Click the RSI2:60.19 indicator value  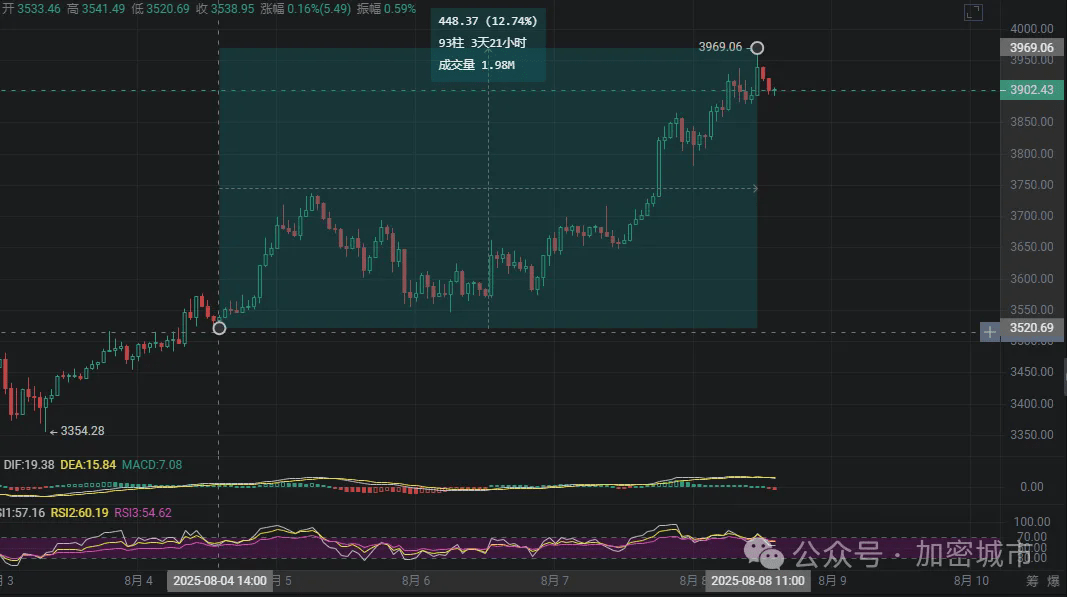pos(79,513)
